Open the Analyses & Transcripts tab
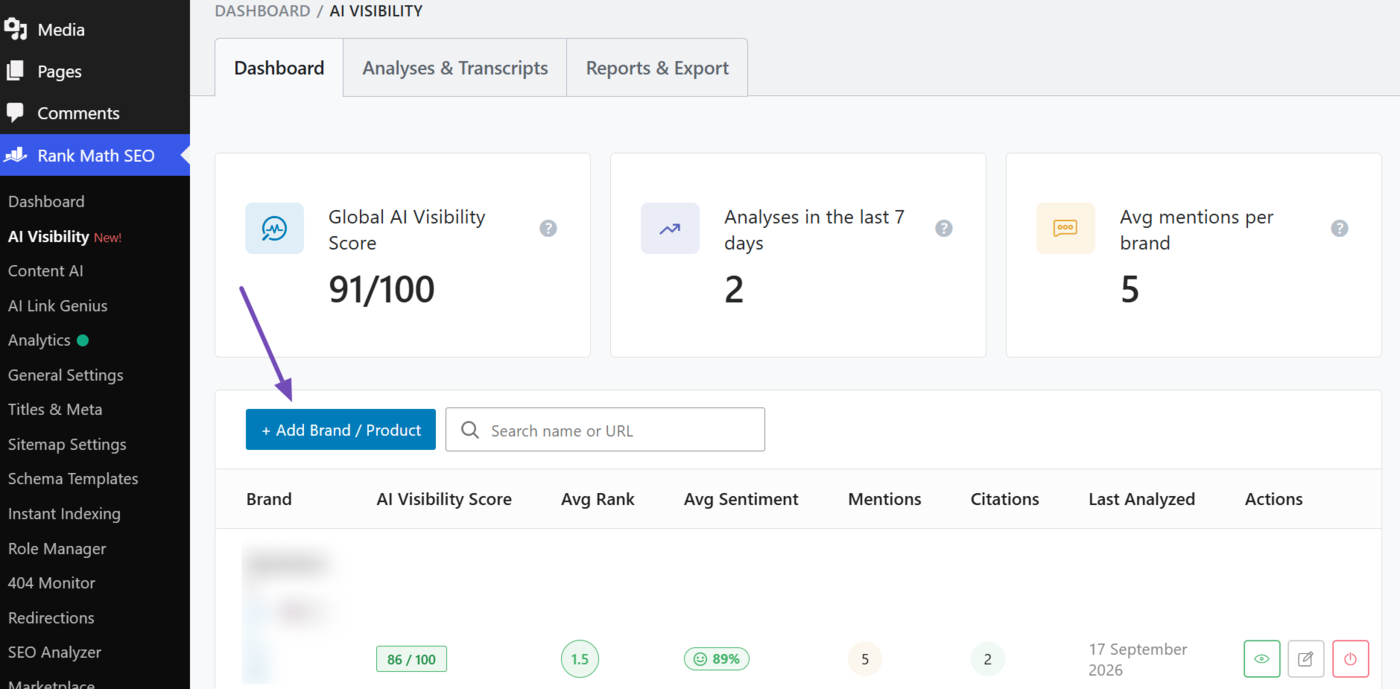The height and width of the screenshot is (689, 1400). (x=455, y=68)
